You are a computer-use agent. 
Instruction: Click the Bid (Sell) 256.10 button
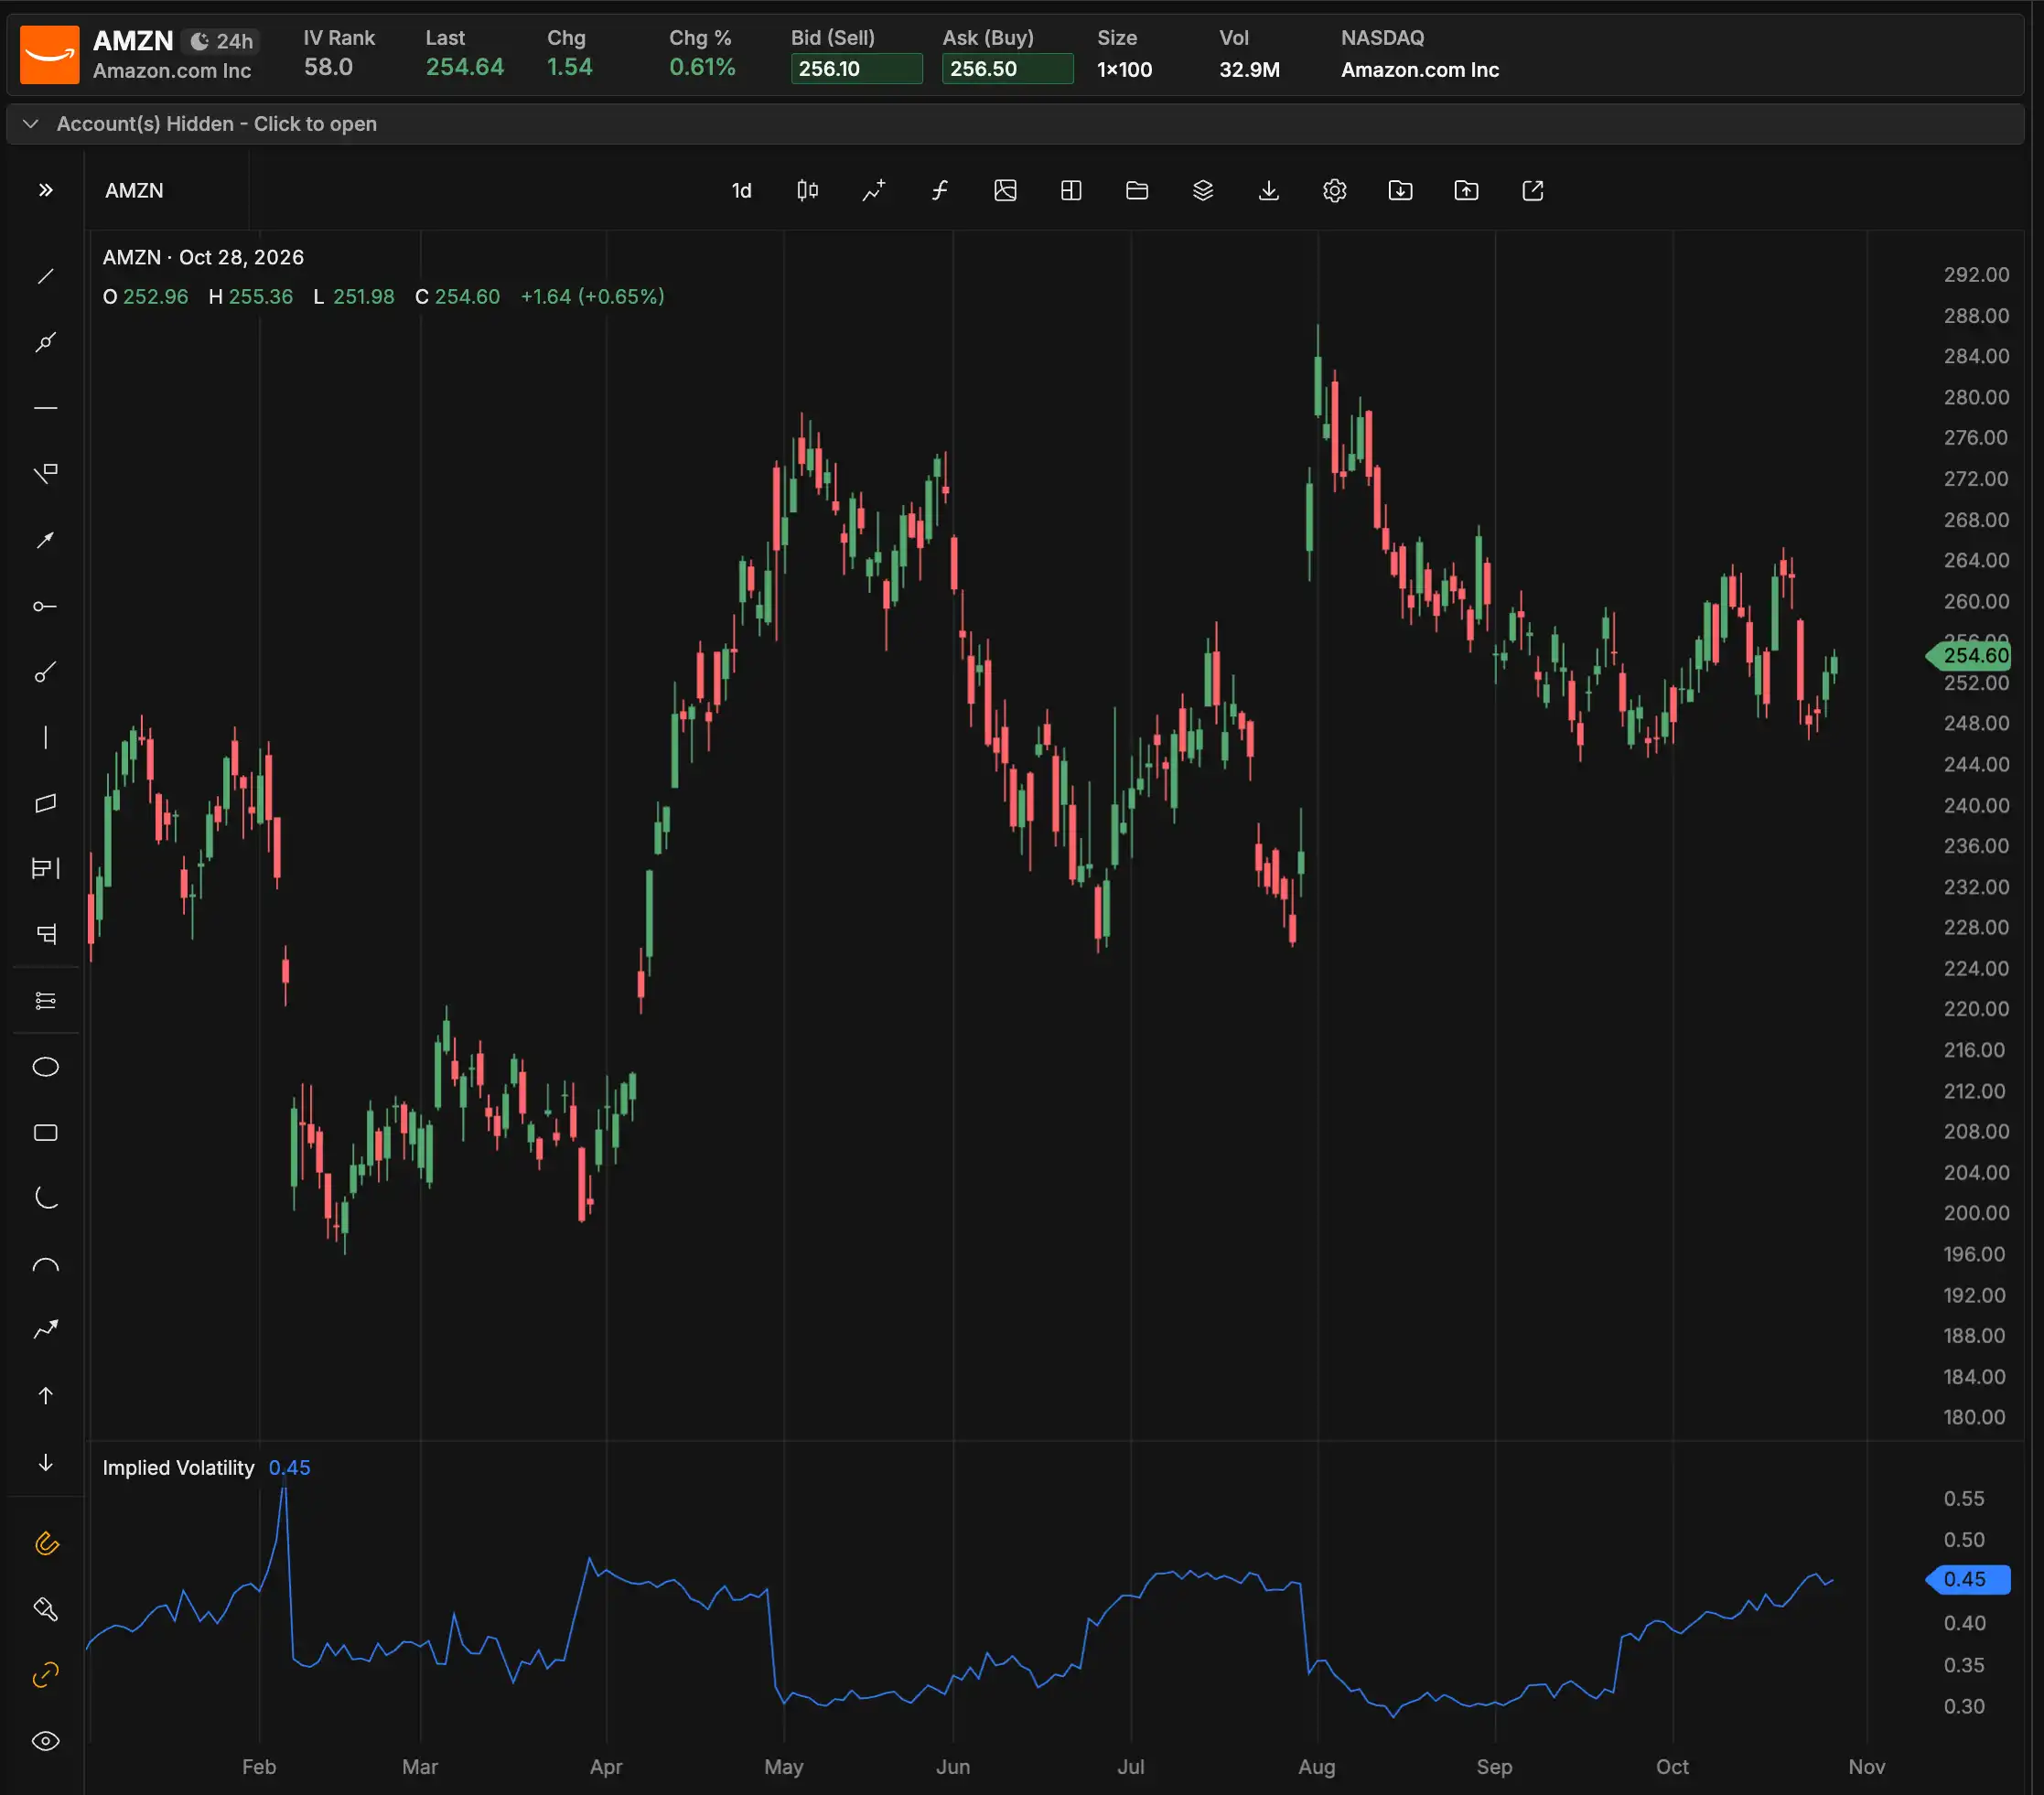point(856,69)
